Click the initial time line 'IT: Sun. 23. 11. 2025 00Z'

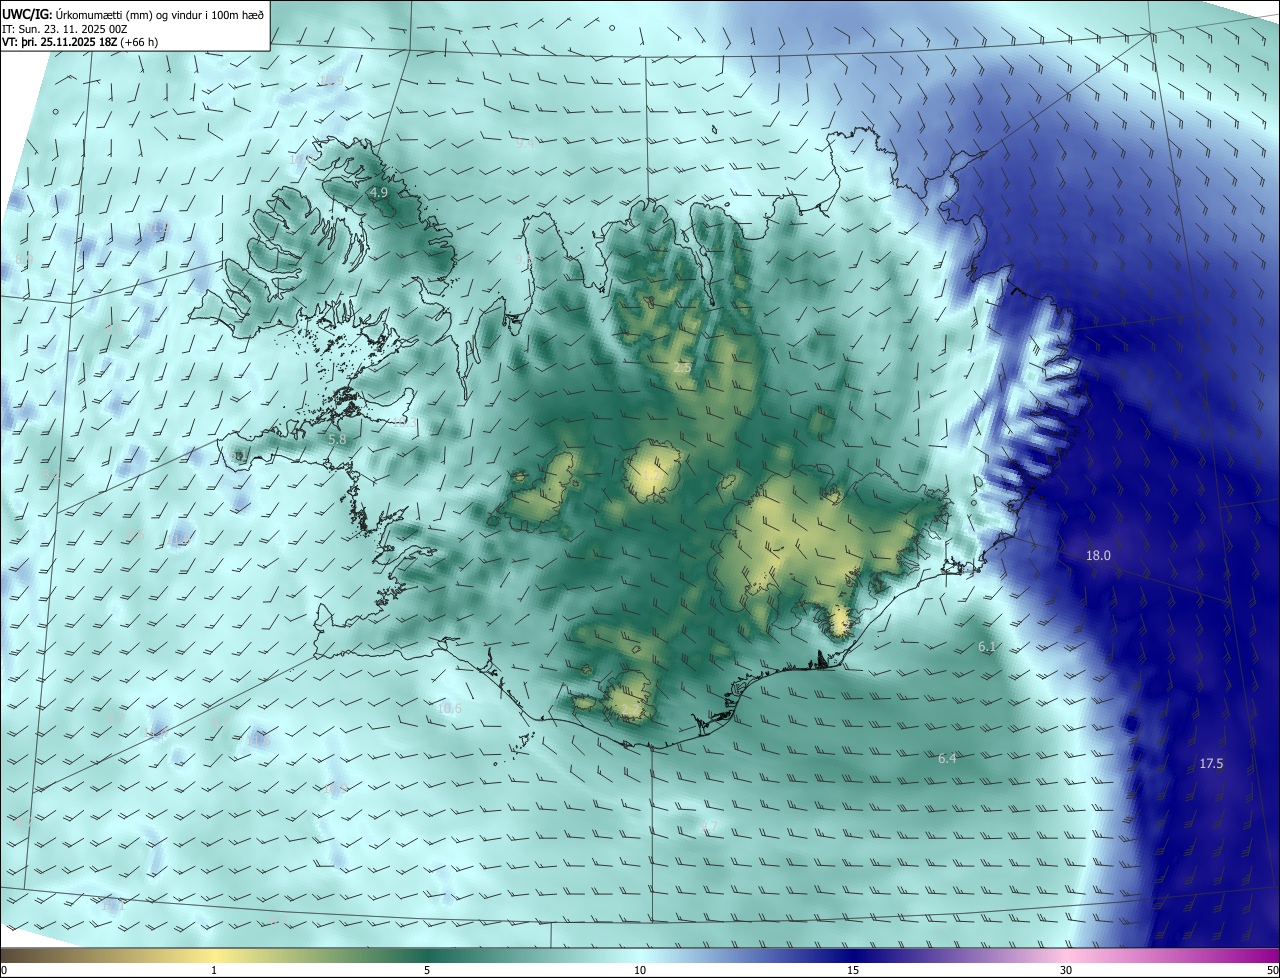click(x=63, y=28)
